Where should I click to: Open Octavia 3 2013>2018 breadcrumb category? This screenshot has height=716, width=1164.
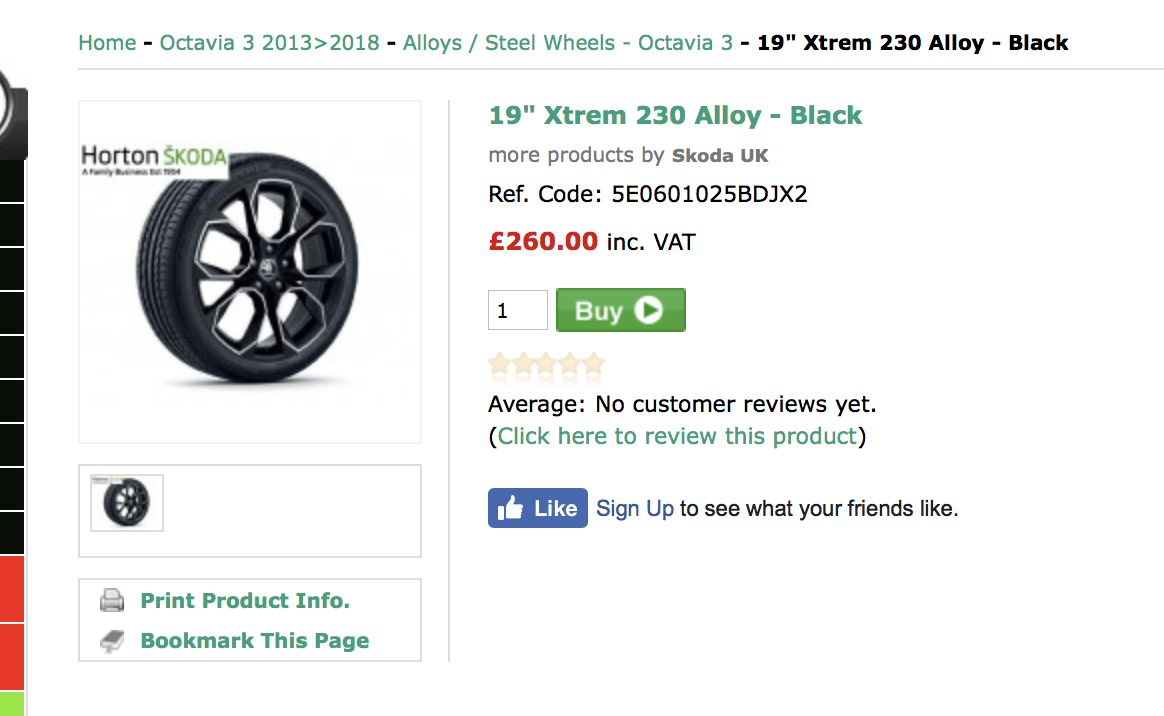pos(270,43)
